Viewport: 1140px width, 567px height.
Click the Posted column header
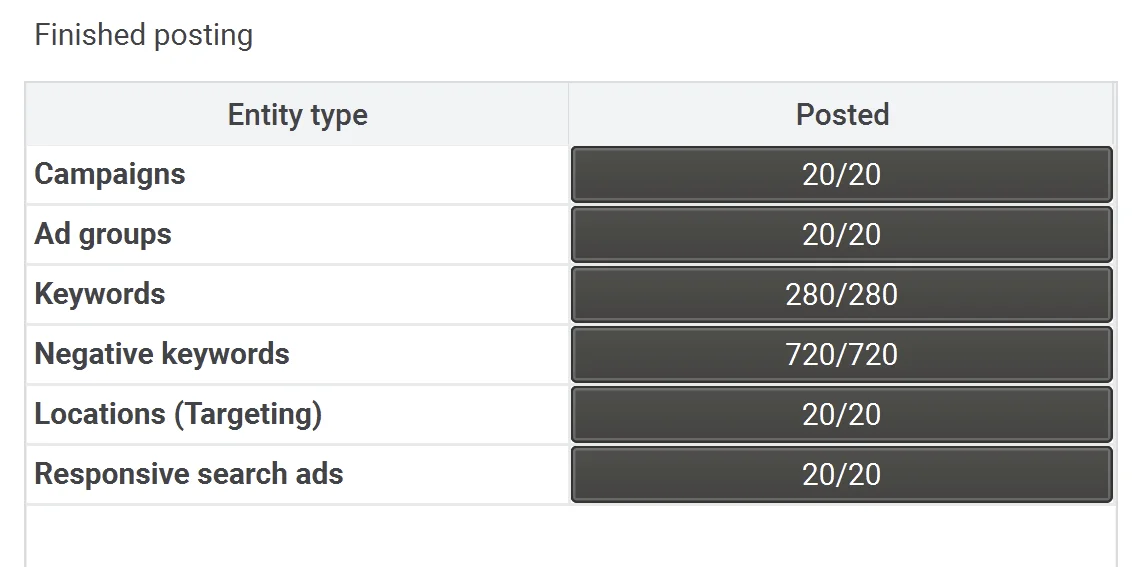(x=842, y=114)
